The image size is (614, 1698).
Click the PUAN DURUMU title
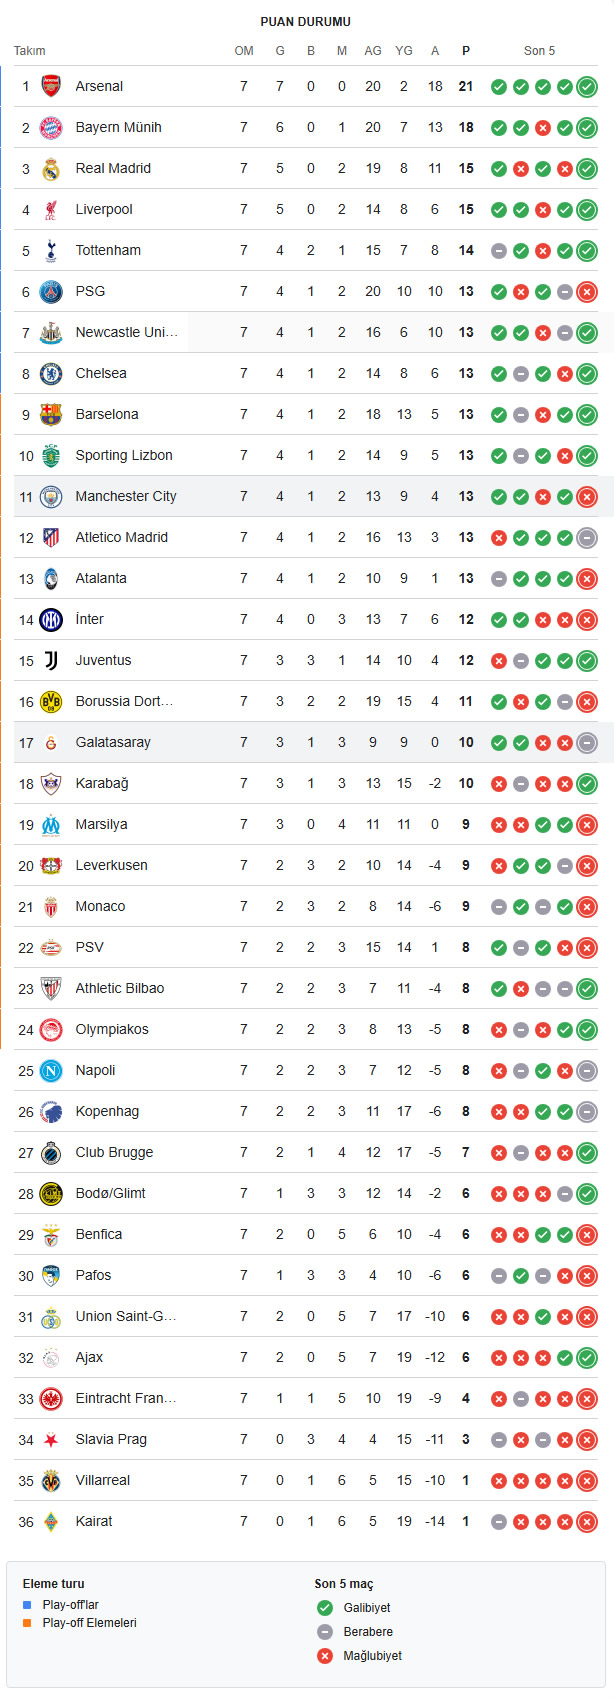(306, 22)
